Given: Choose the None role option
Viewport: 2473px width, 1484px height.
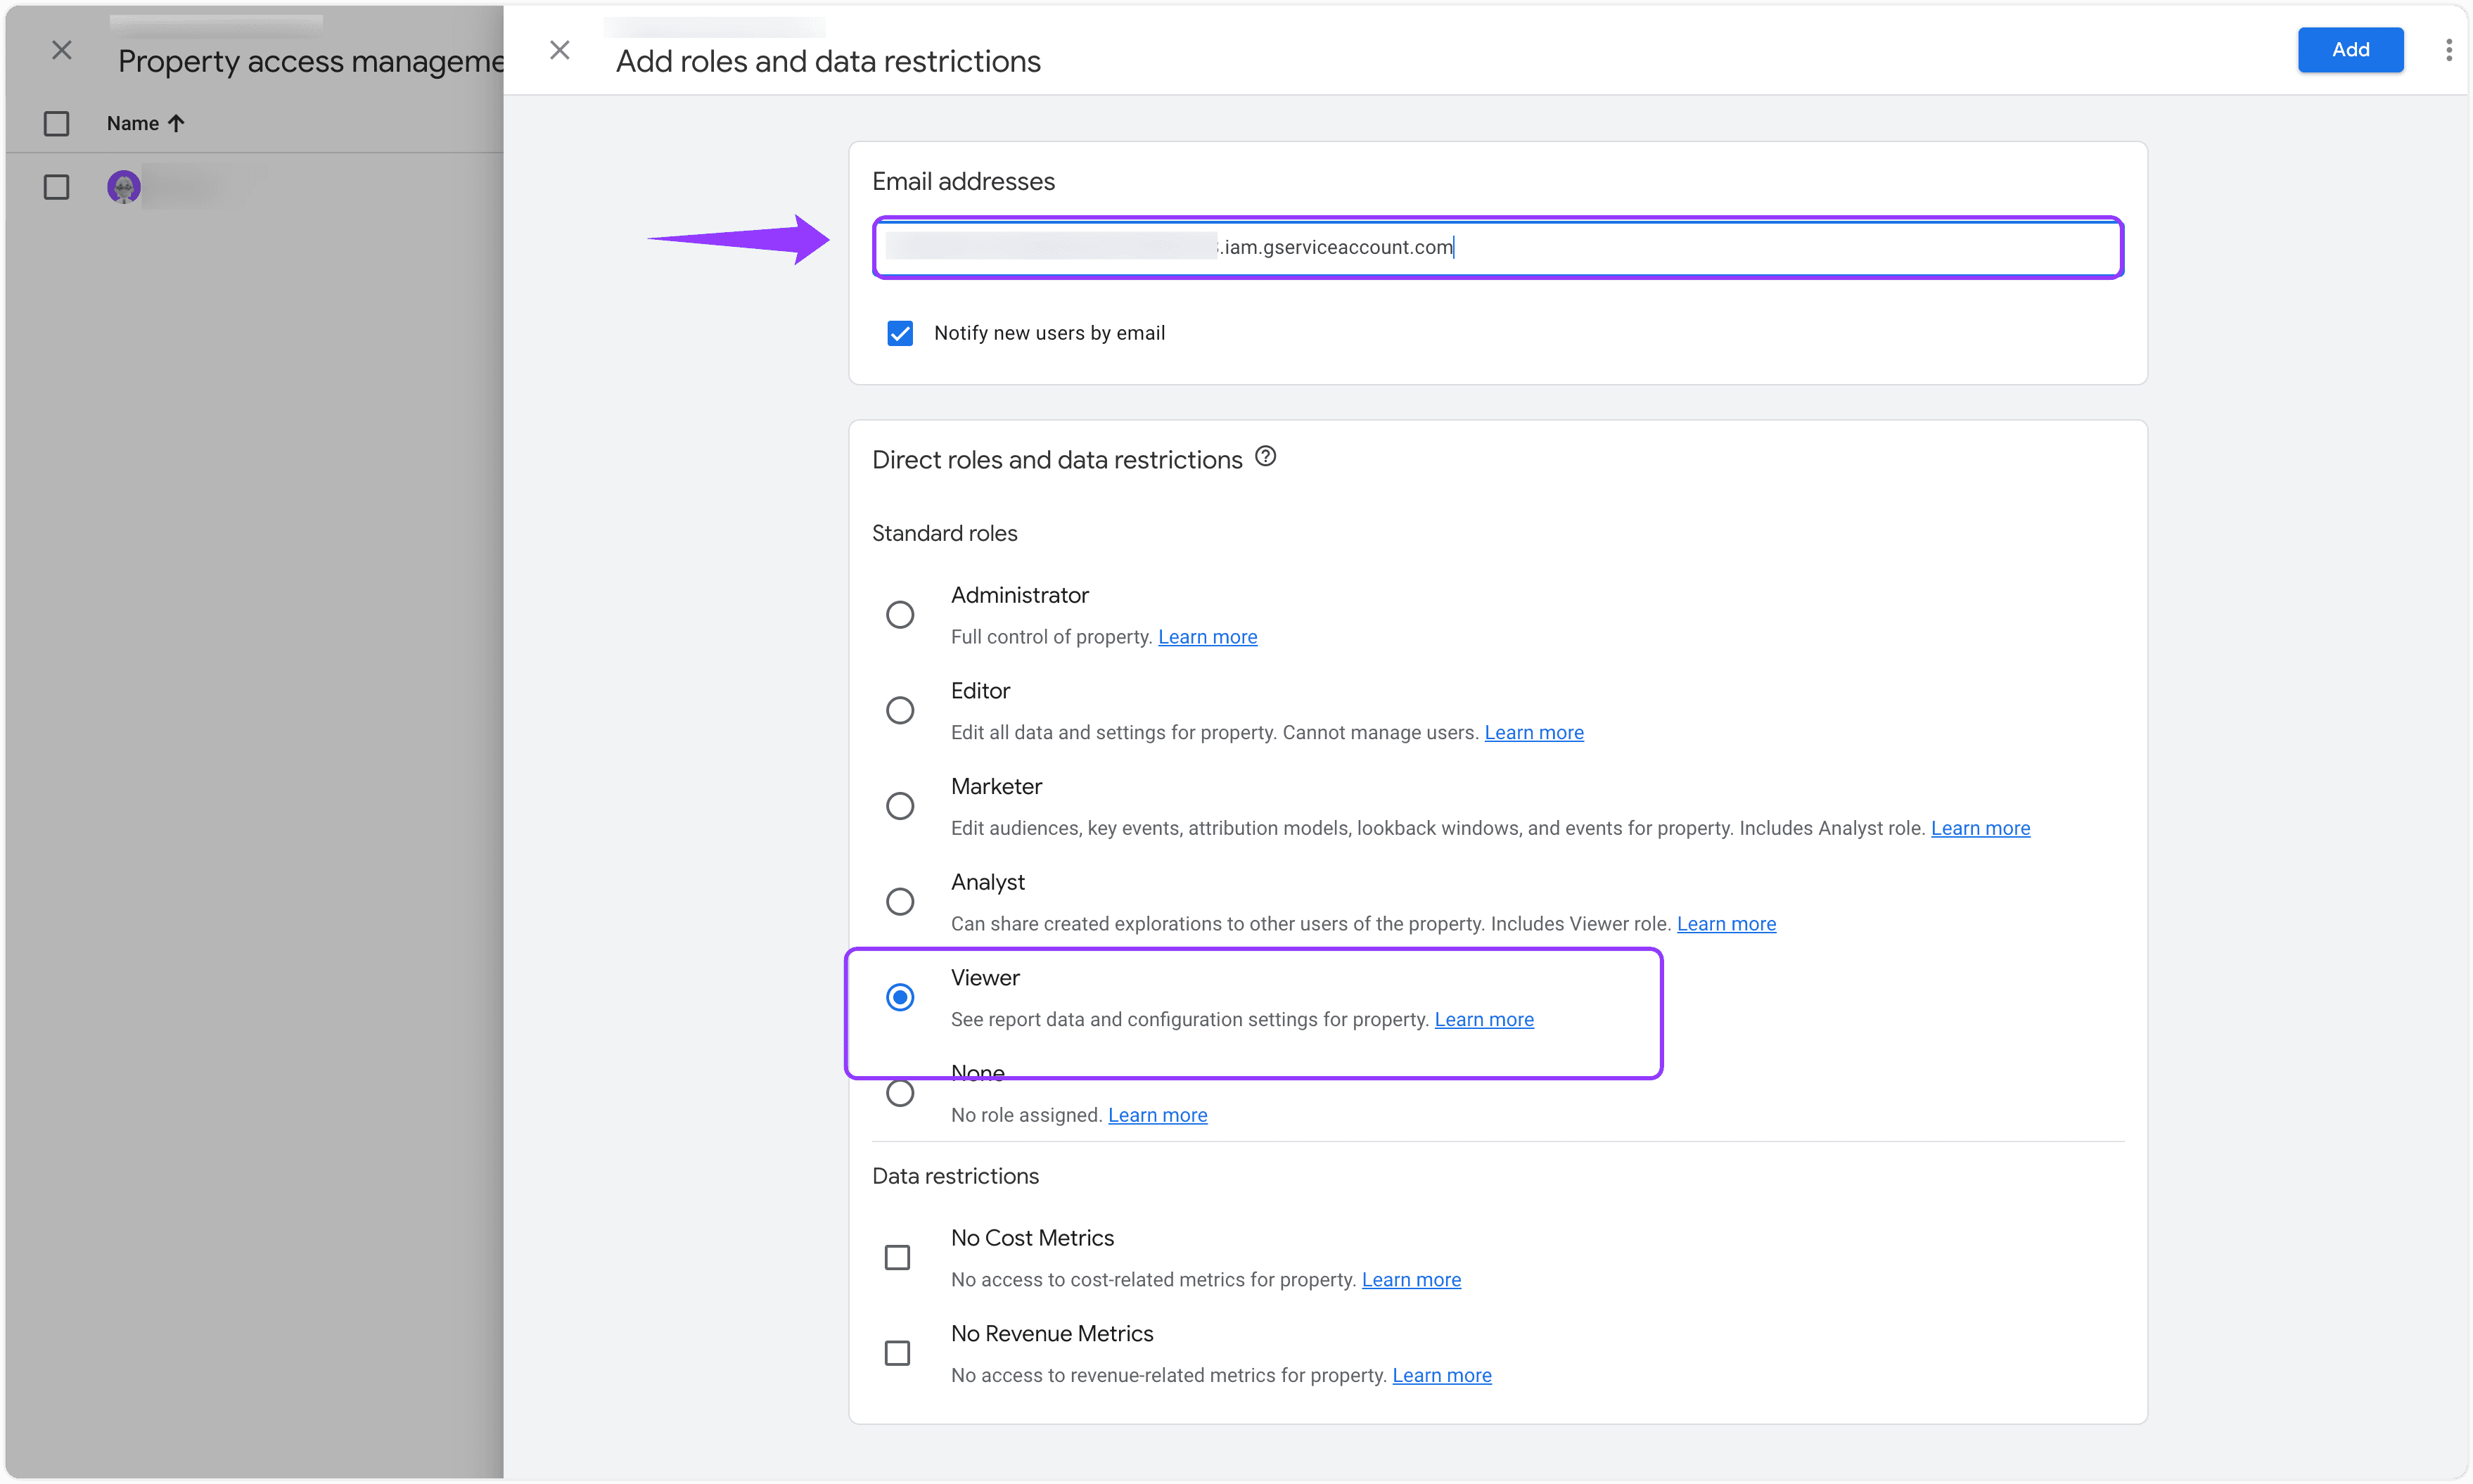Looking at the screenshot, I should (900, 1093).
